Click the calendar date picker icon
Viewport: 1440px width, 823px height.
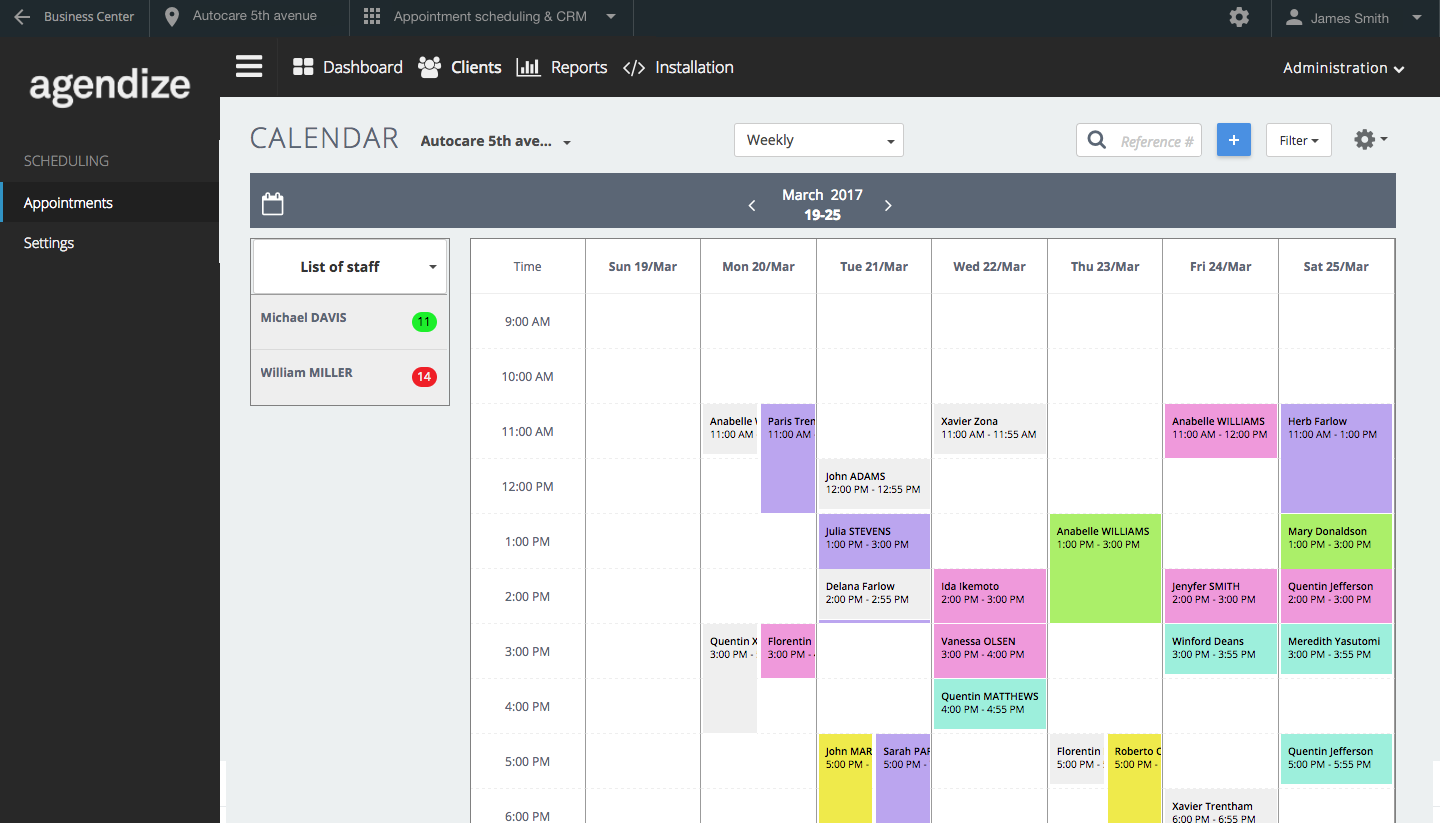[x=272, y=204]
